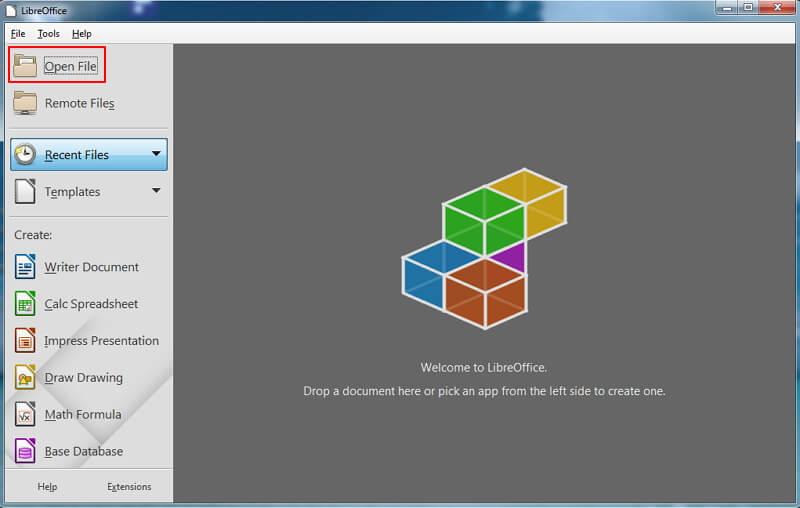
Task: Click the Templates blank page icon
Action: pos(25,191)
